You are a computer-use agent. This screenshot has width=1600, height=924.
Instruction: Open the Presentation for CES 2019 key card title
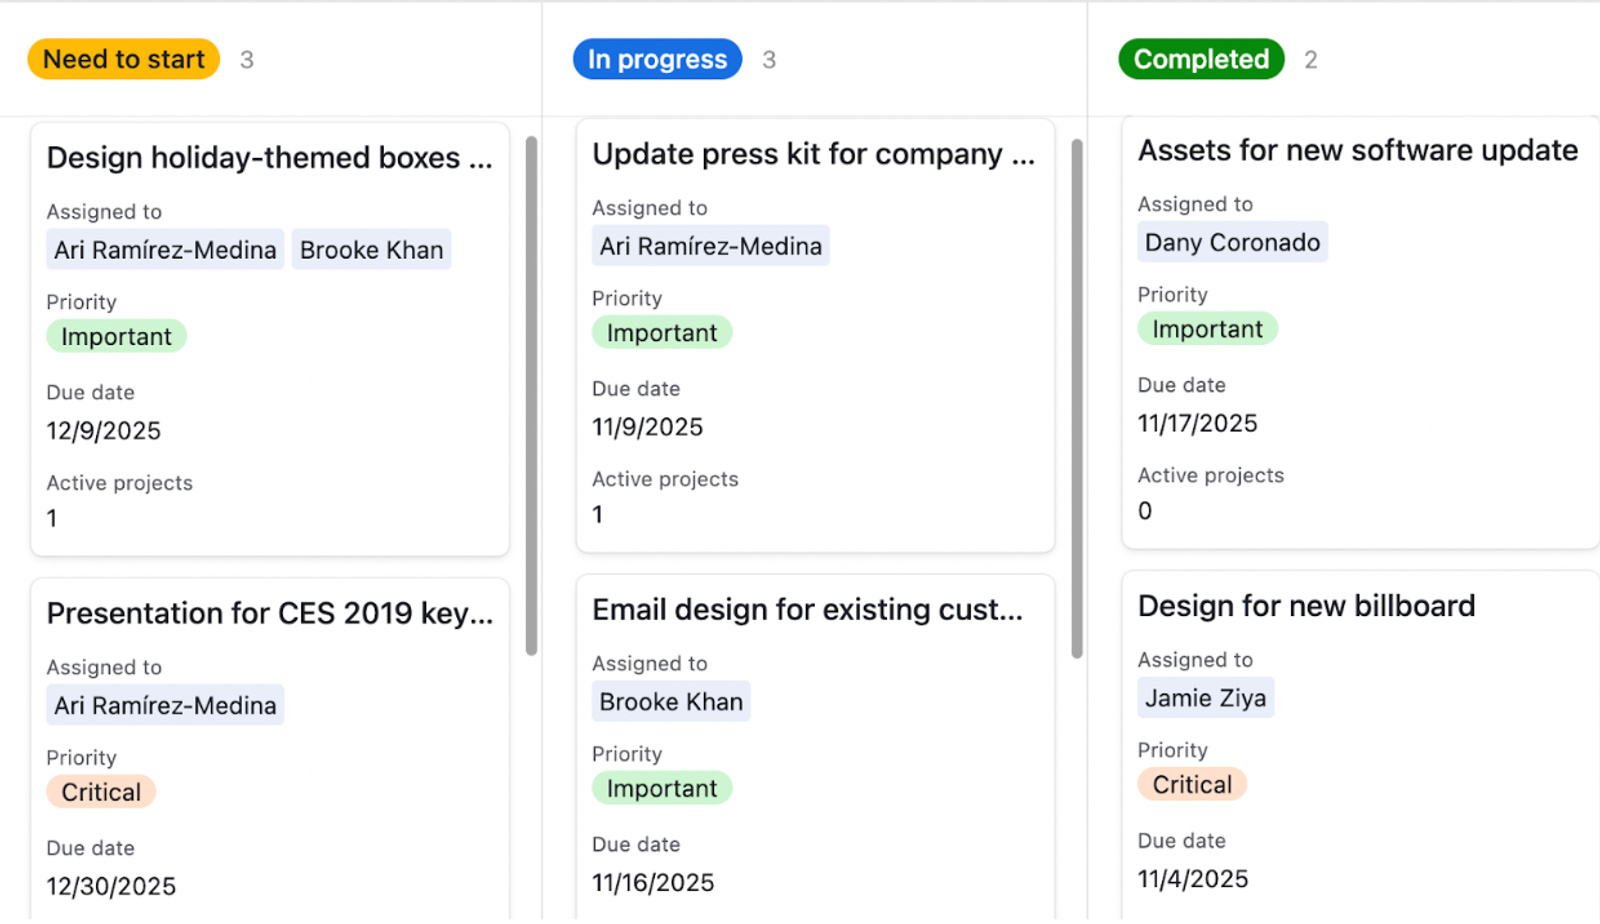[x=270, y=613]
